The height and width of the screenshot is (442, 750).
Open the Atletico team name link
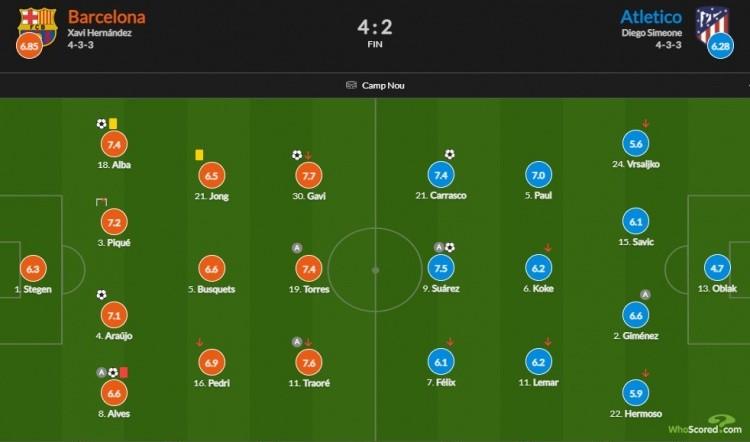[651, 17]
